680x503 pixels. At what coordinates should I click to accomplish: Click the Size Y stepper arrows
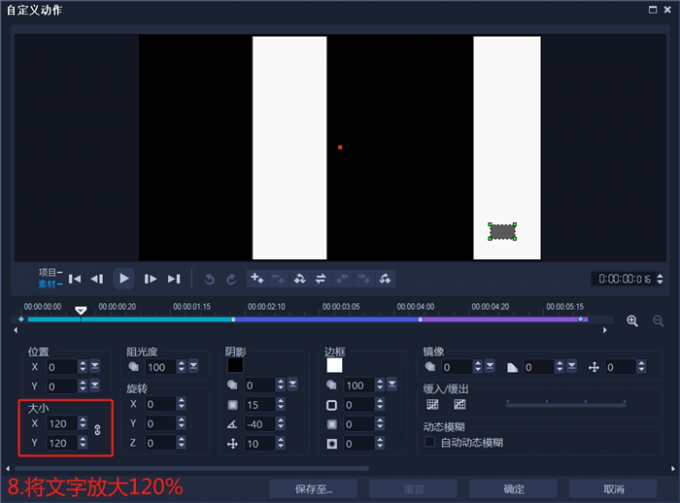pyautogui.click(x=82, y=442)
